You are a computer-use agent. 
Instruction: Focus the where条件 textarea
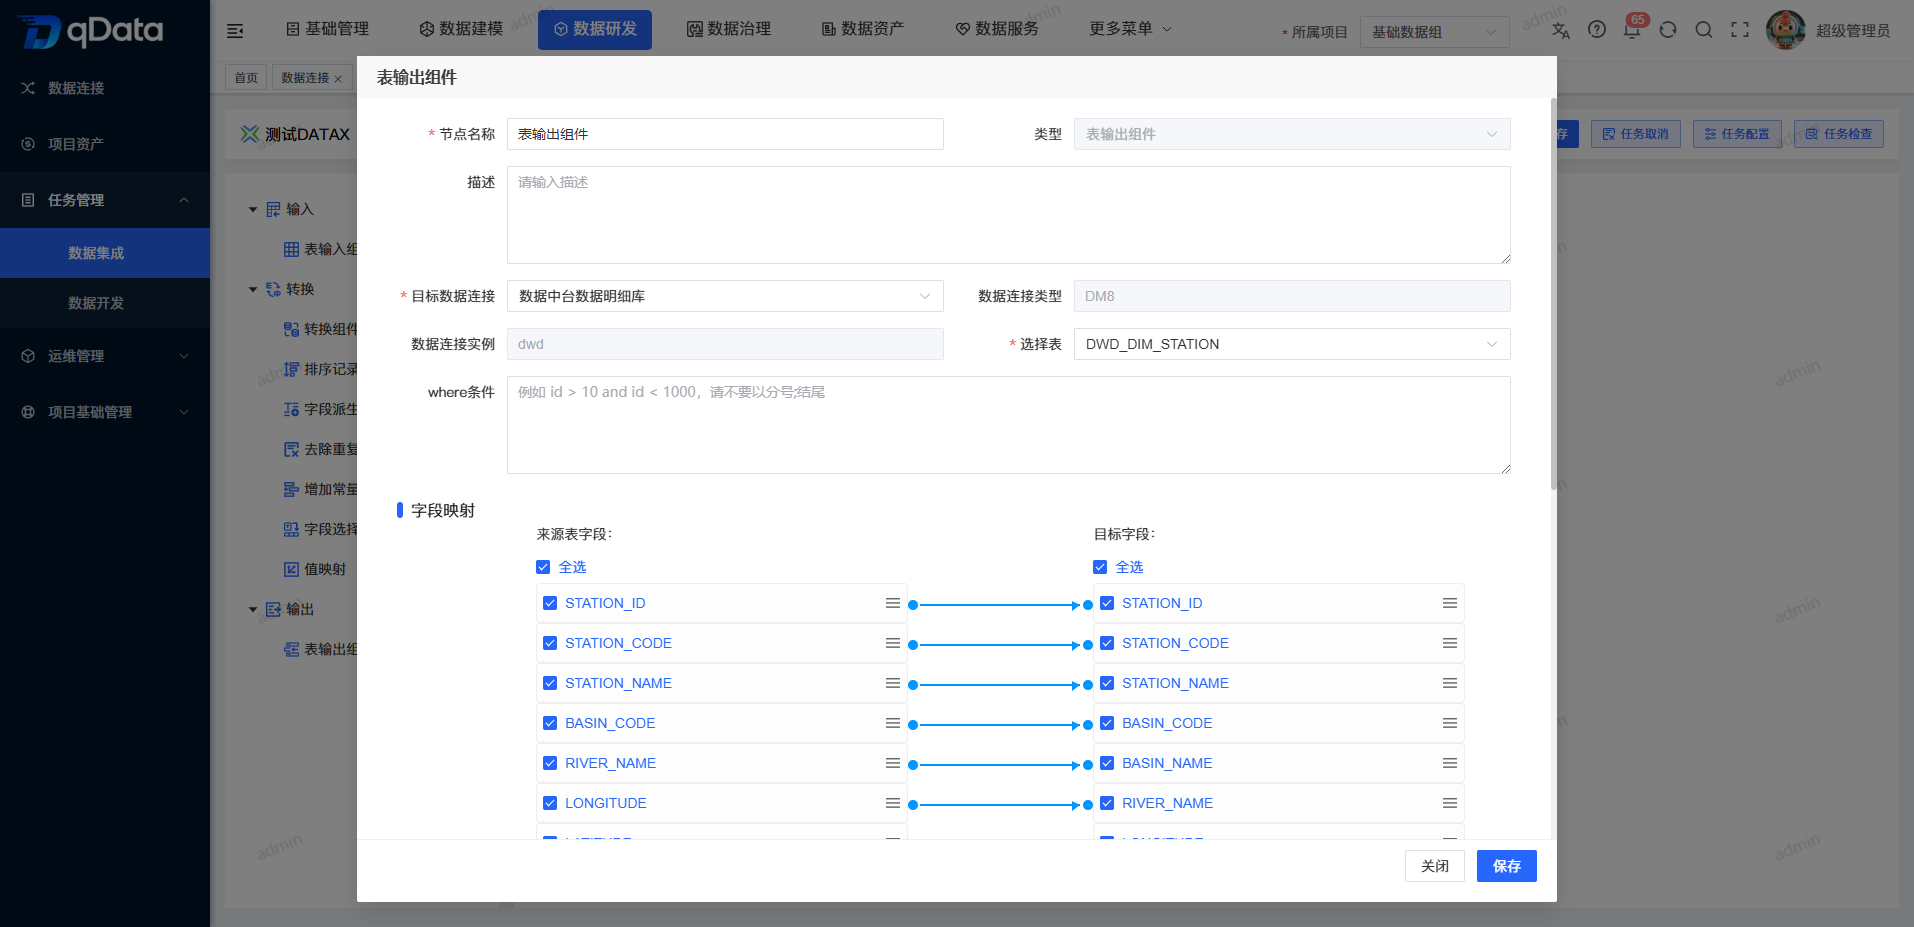(x=1009, y=425)
